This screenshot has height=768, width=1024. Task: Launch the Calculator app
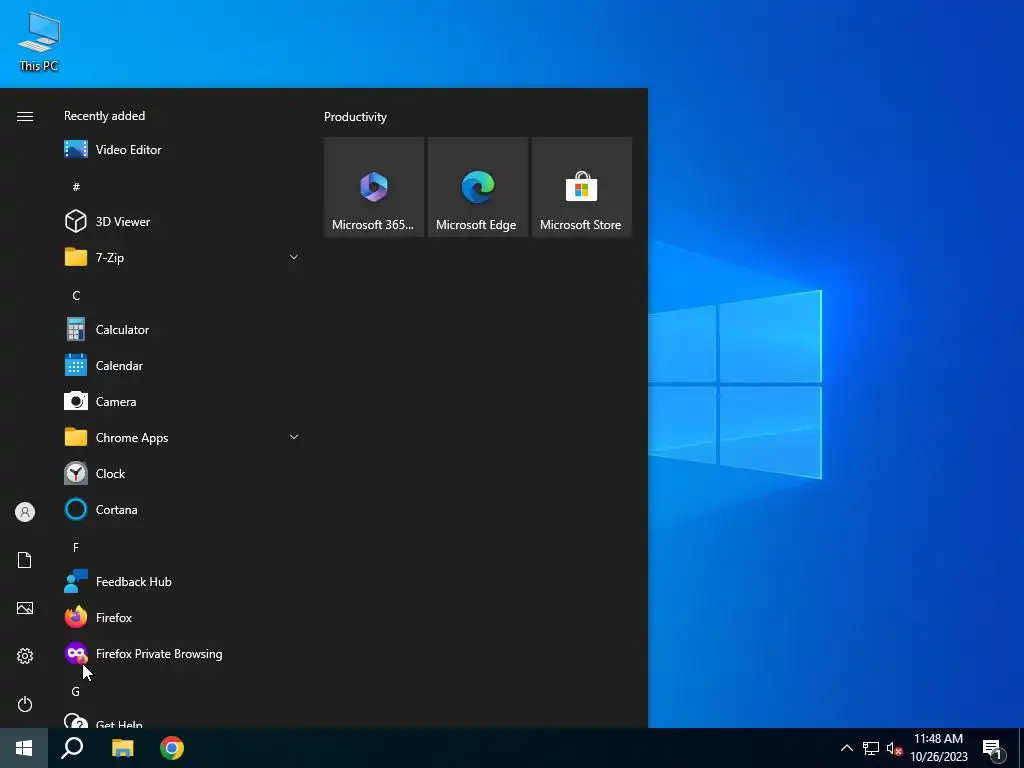coord(182,330)
